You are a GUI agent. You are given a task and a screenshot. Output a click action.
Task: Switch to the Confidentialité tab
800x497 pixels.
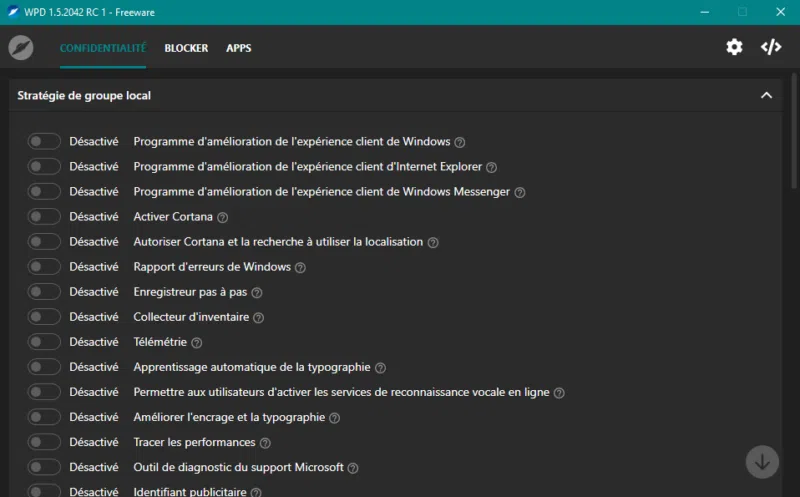pyautogui.click(x=103, y=48)
